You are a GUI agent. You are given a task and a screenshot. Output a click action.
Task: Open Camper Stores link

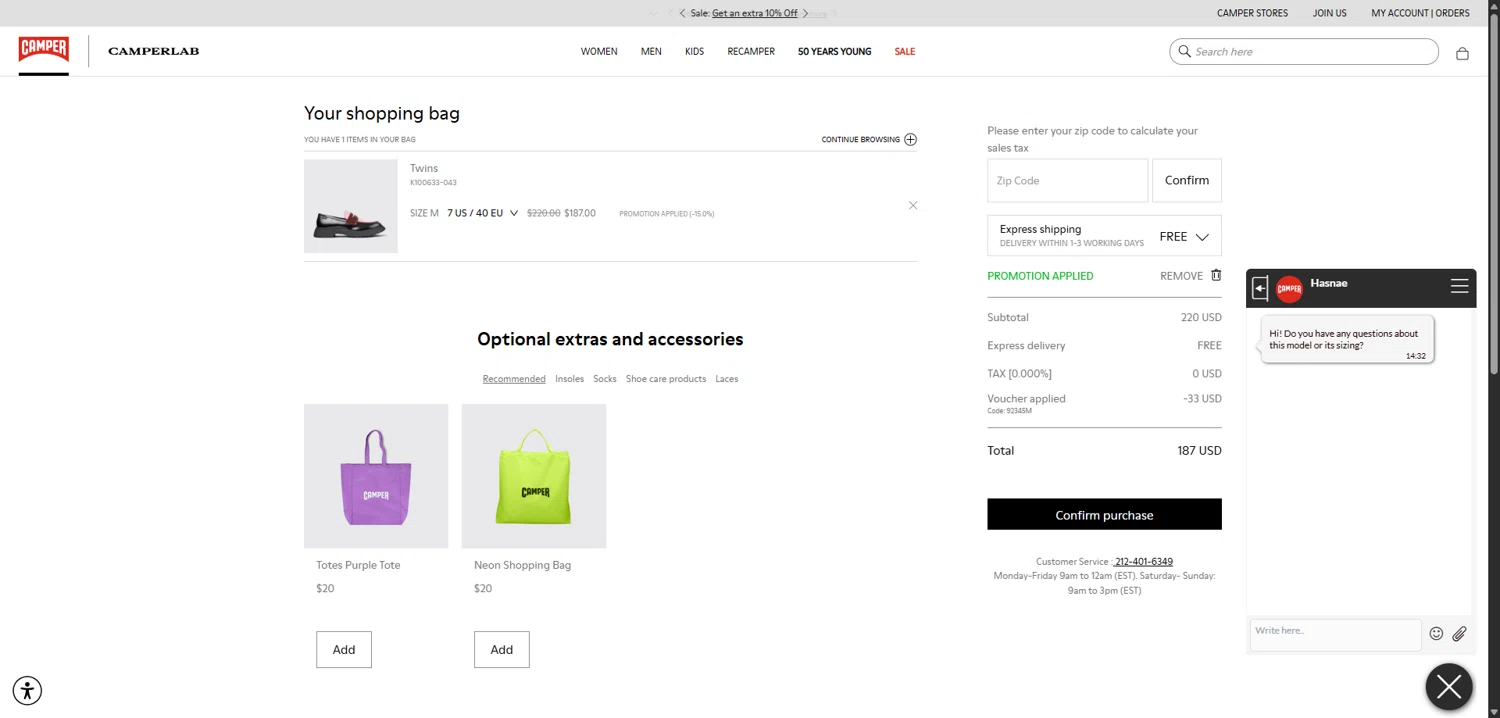[x=1252, y=13]
